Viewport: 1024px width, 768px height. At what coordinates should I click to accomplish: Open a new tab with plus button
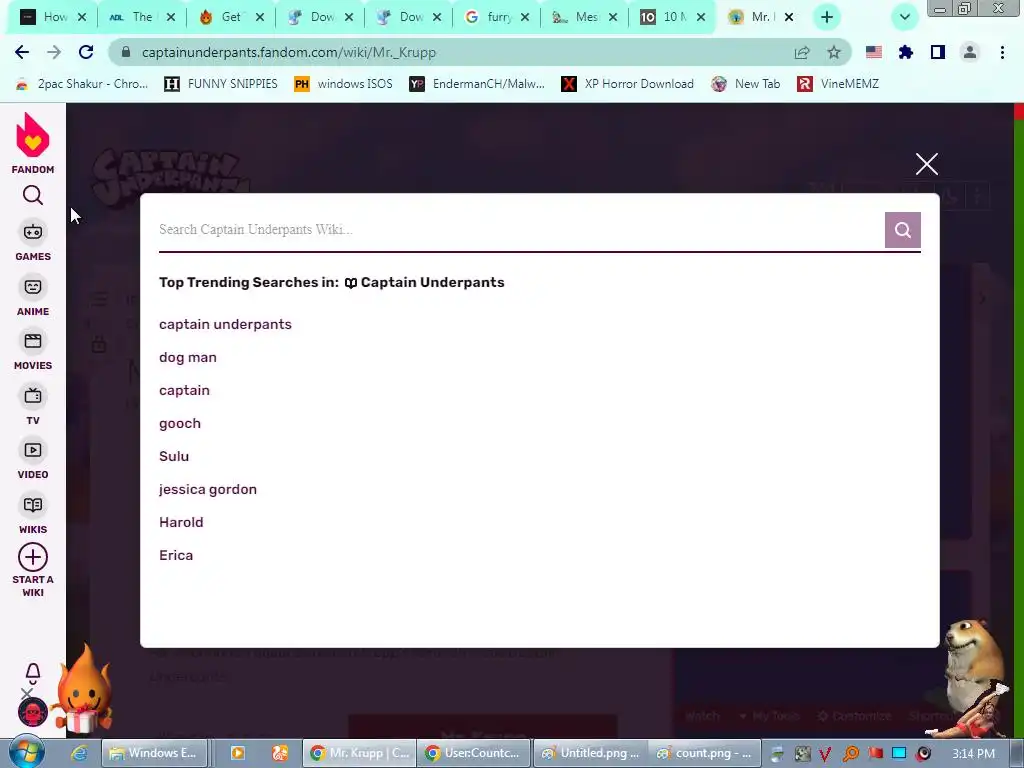coord(827,18)
